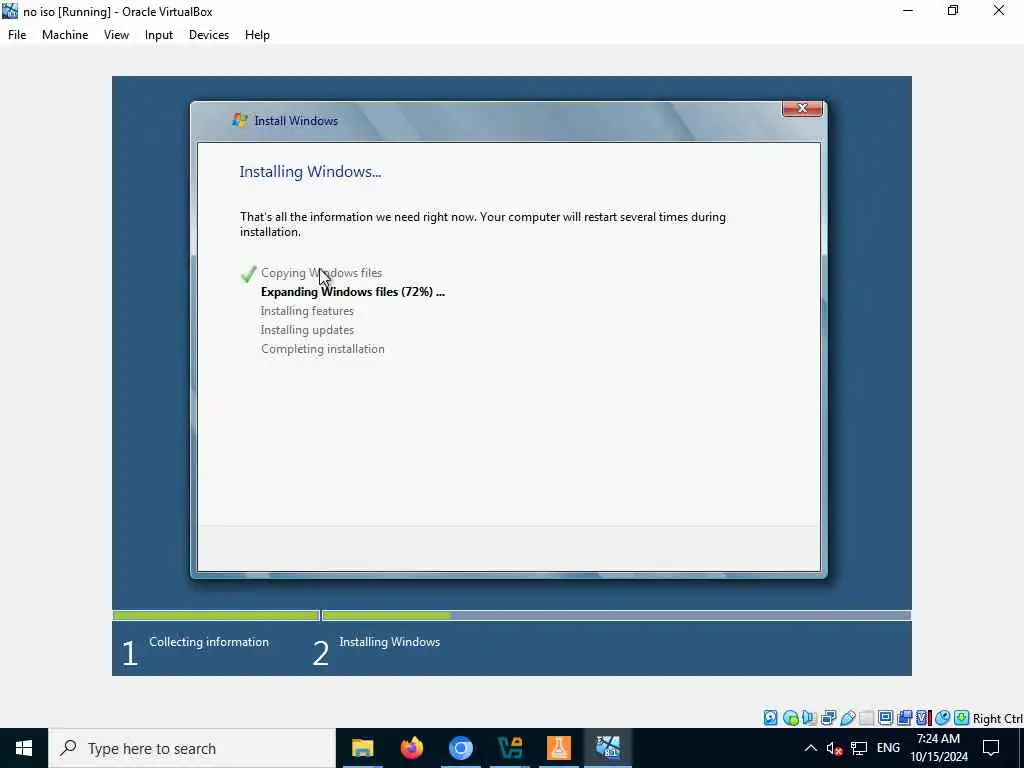Click the Type here to search box
Screen dimensions: 1024x768
coord(192,748)
